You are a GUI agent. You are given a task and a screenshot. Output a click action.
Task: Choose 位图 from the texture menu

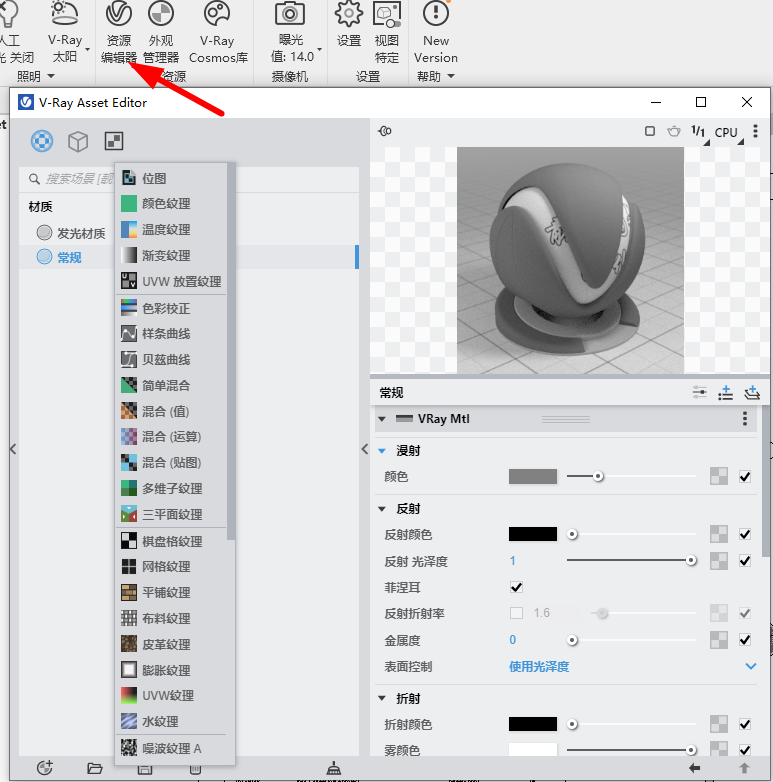171,178
